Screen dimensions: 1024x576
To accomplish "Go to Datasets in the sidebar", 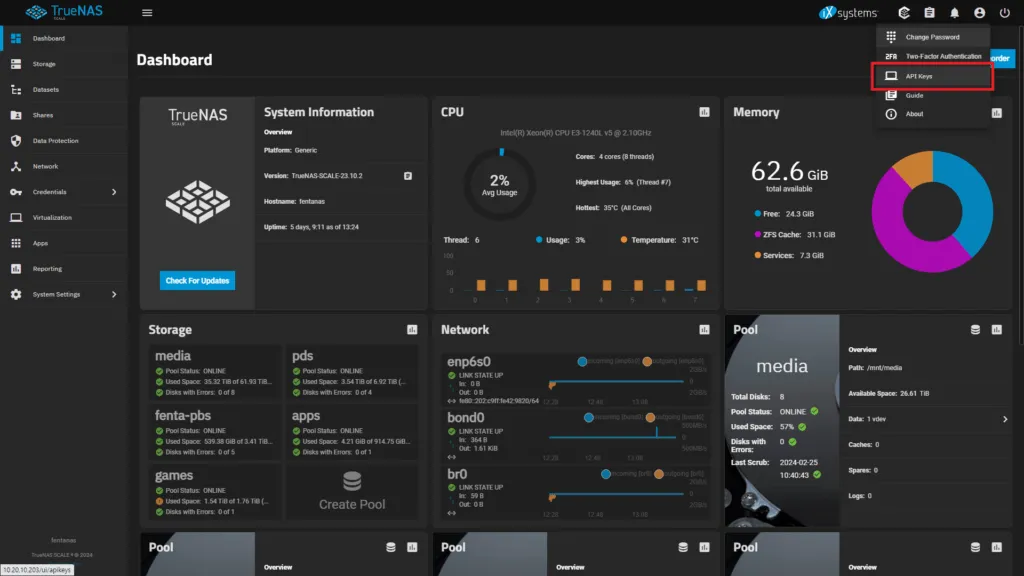I will pos(46,90).
